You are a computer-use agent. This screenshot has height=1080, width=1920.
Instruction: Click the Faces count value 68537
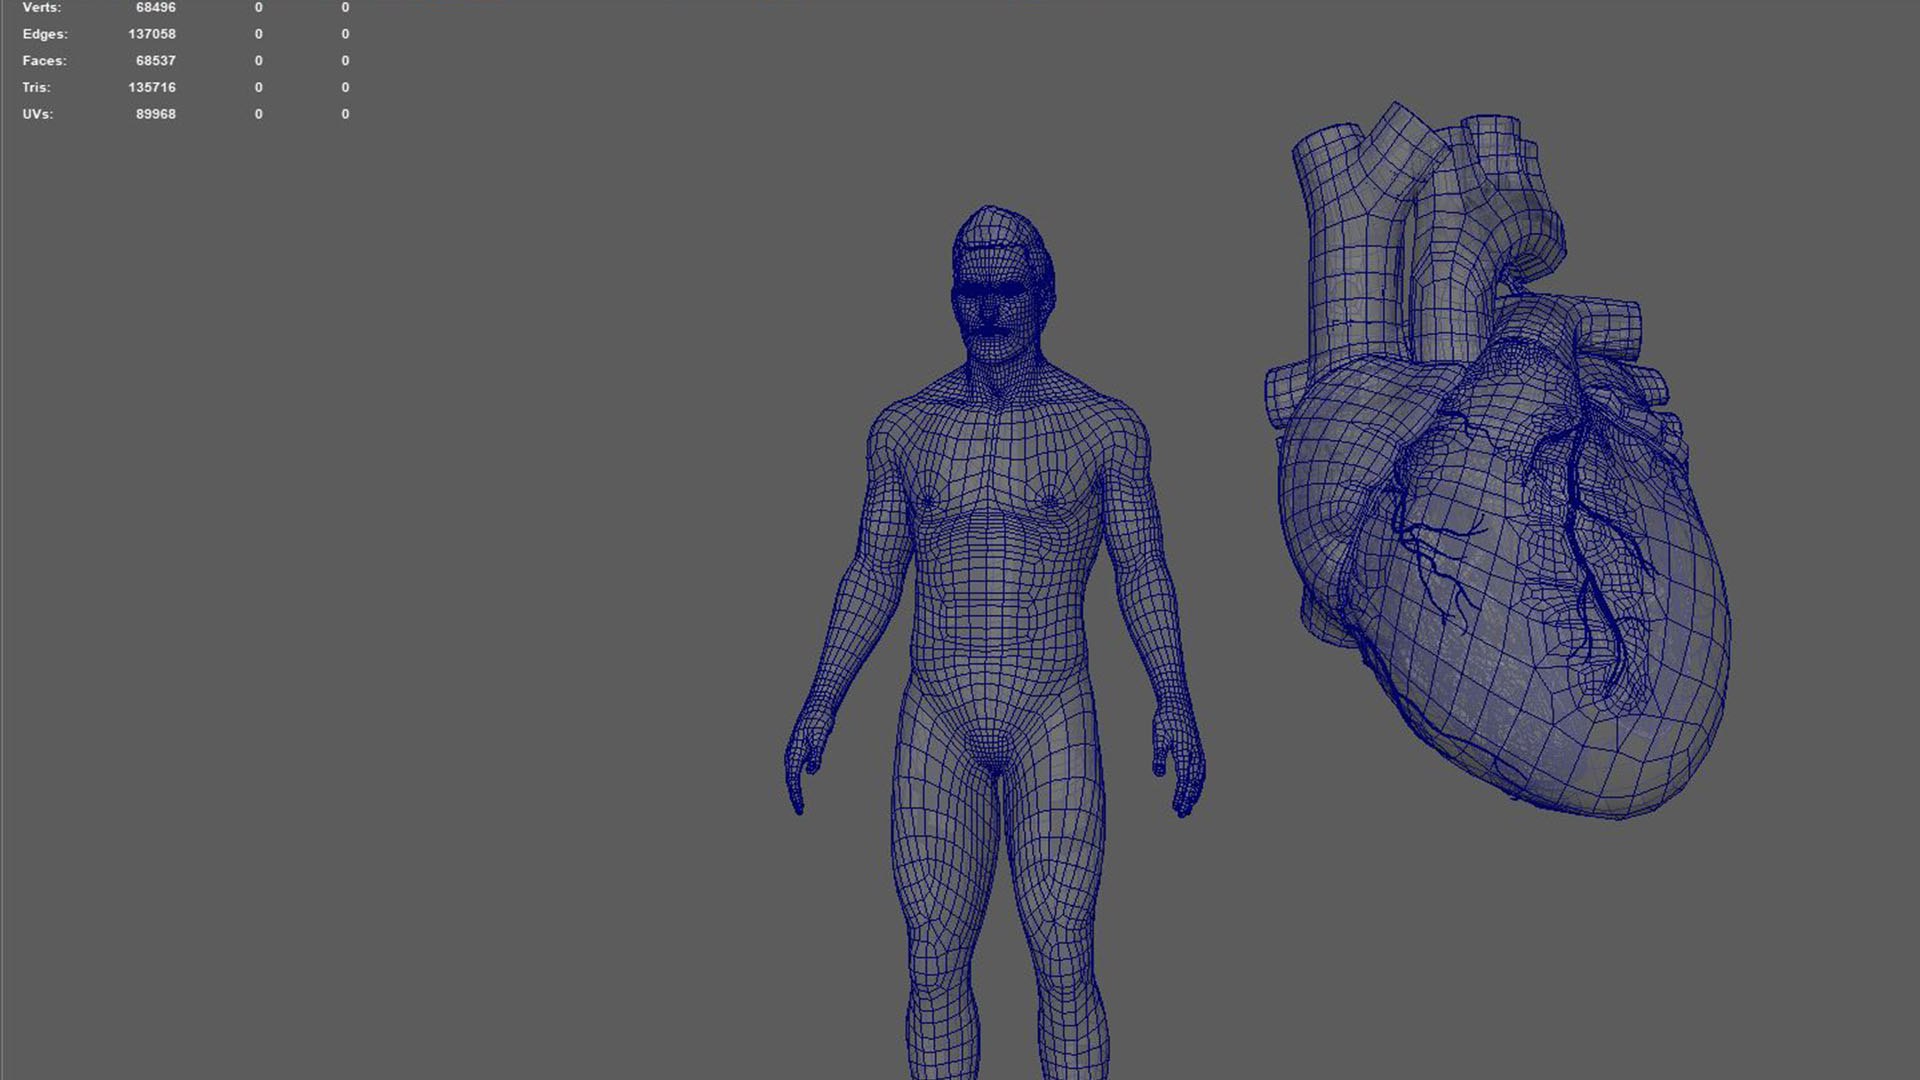tap(156, 61)
